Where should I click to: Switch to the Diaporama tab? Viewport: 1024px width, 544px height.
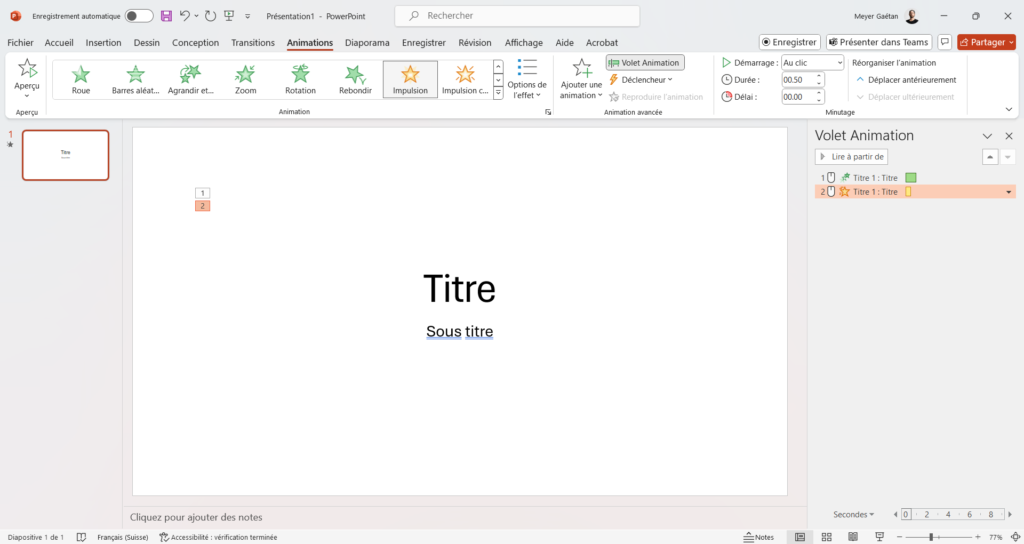(367, 42)
